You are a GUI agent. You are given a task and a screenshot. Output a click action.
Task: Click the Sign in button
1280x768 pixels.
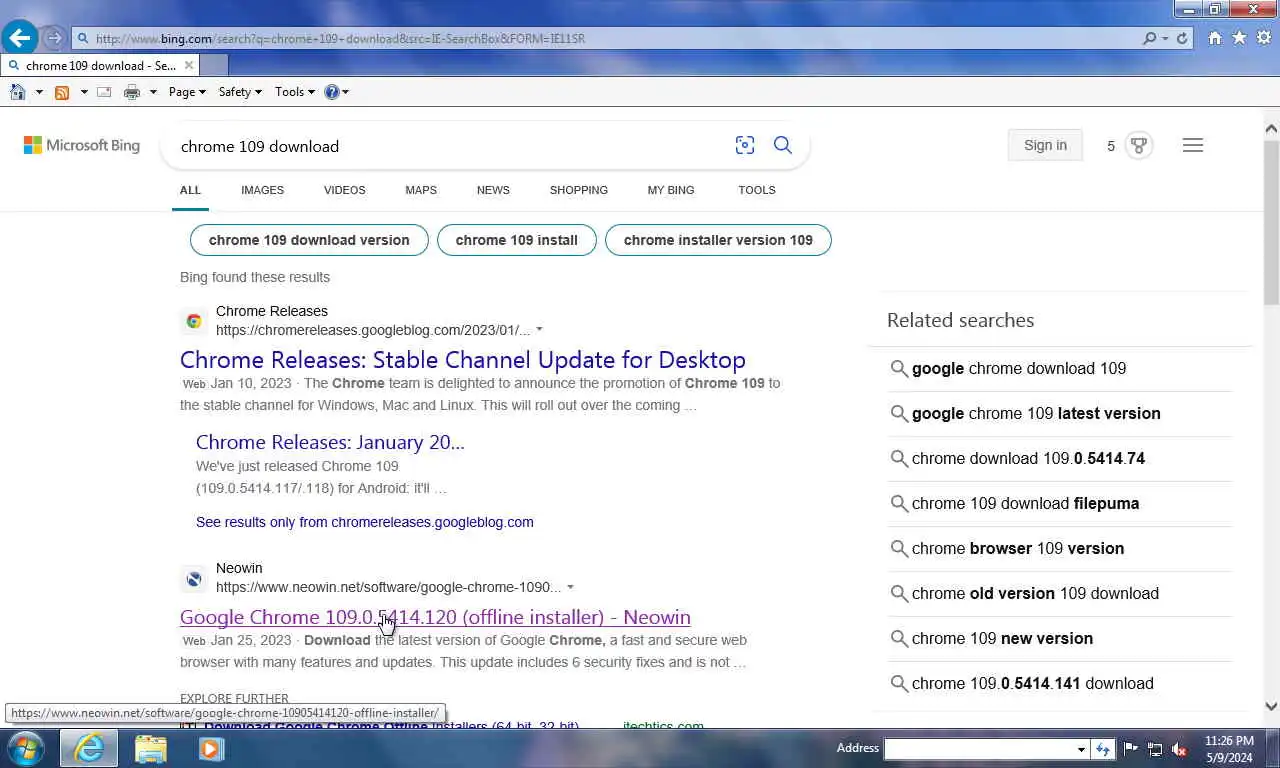(1045, 145)
